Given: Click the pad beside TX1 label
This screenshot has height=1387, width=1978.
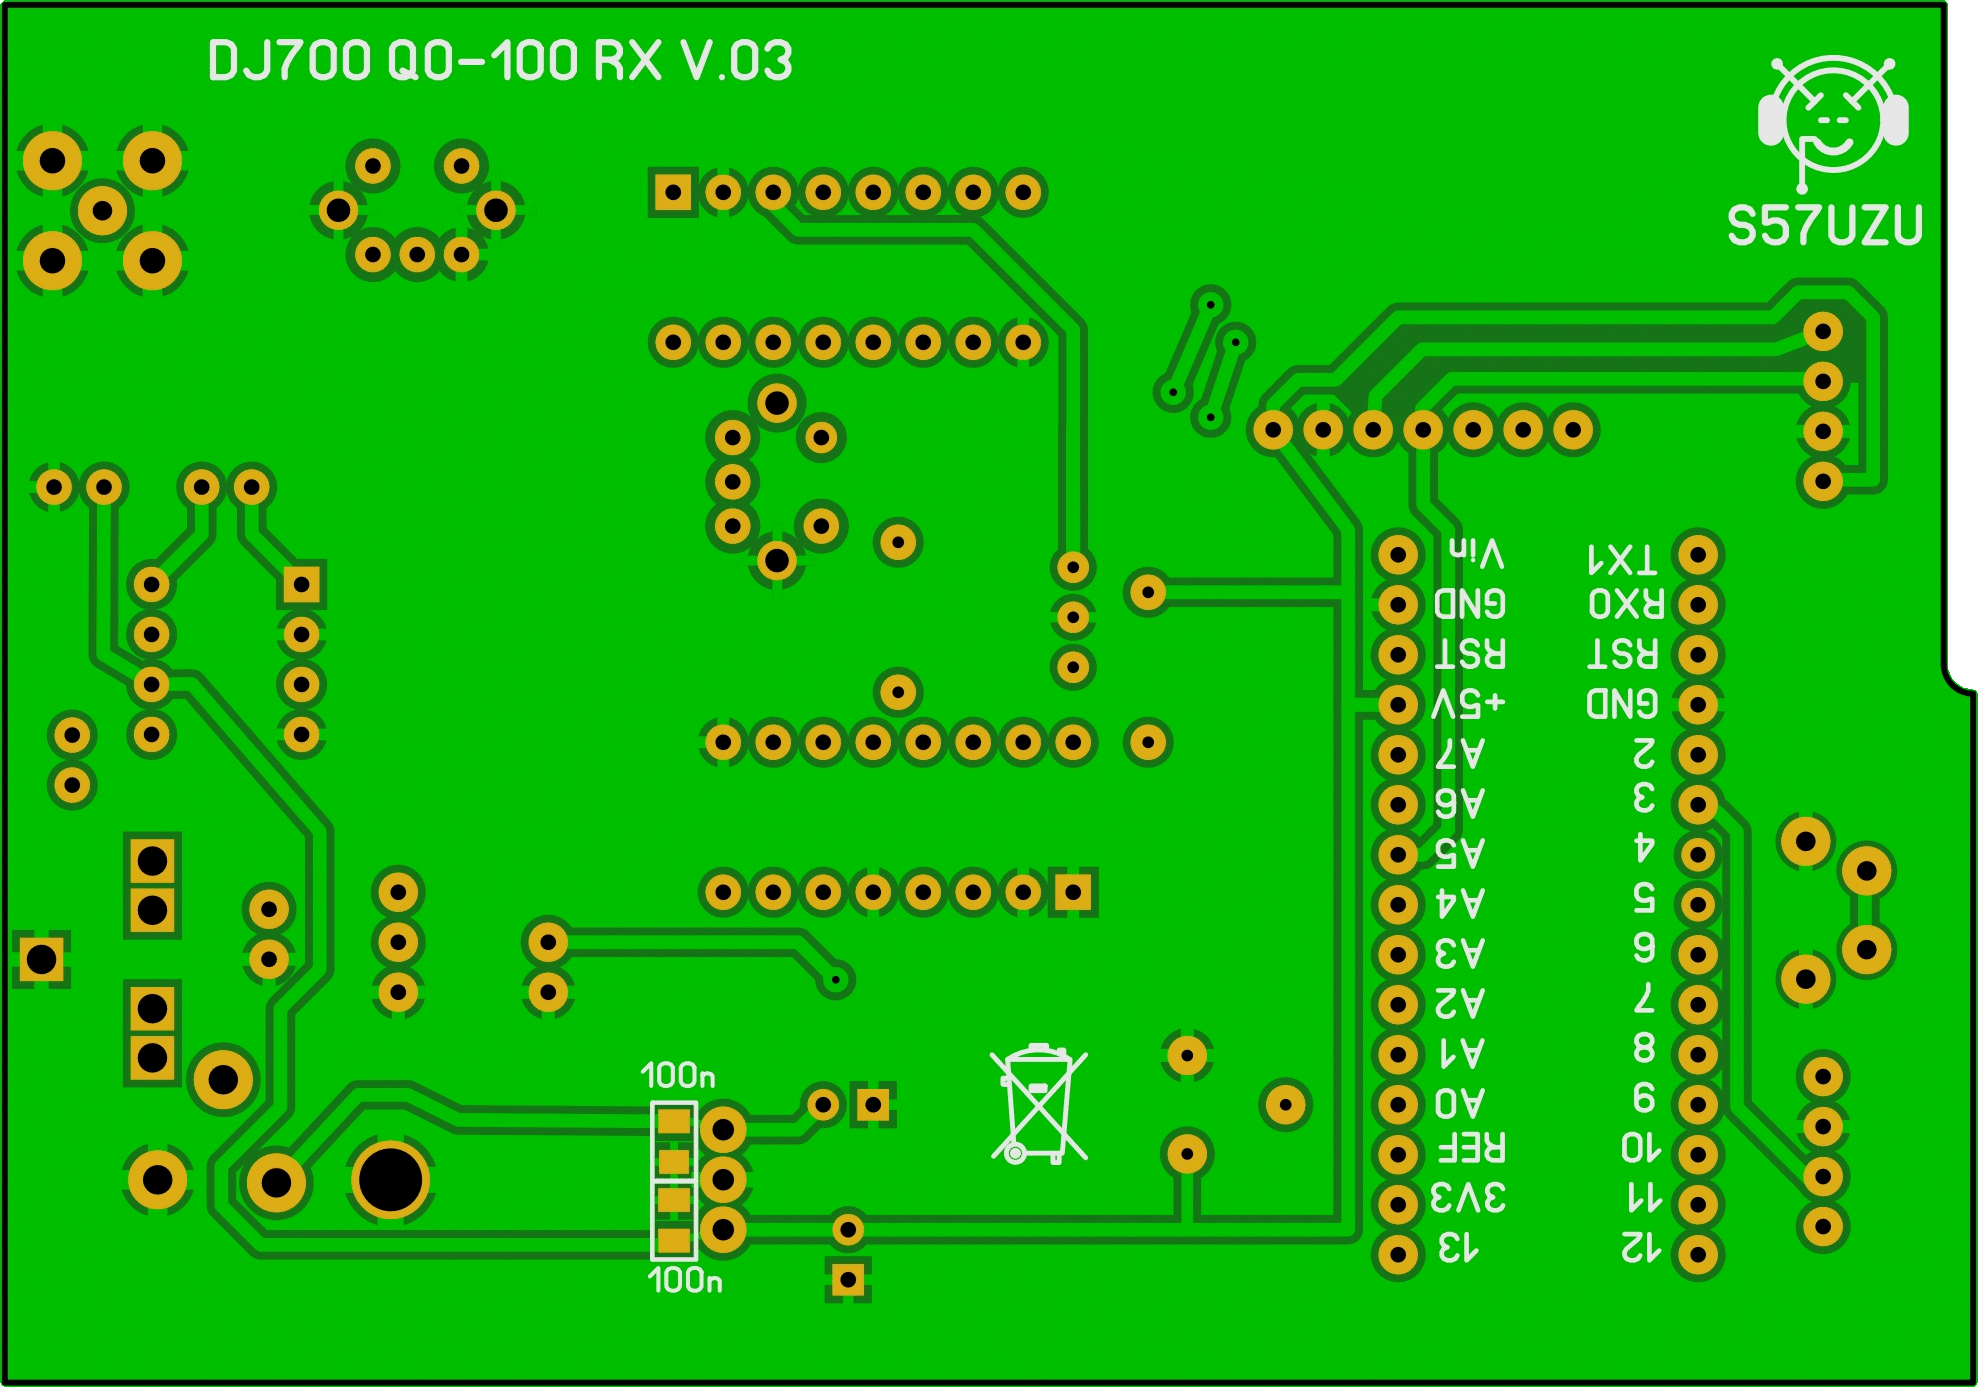Looking at the screenshot, I should coord(1698,555).
